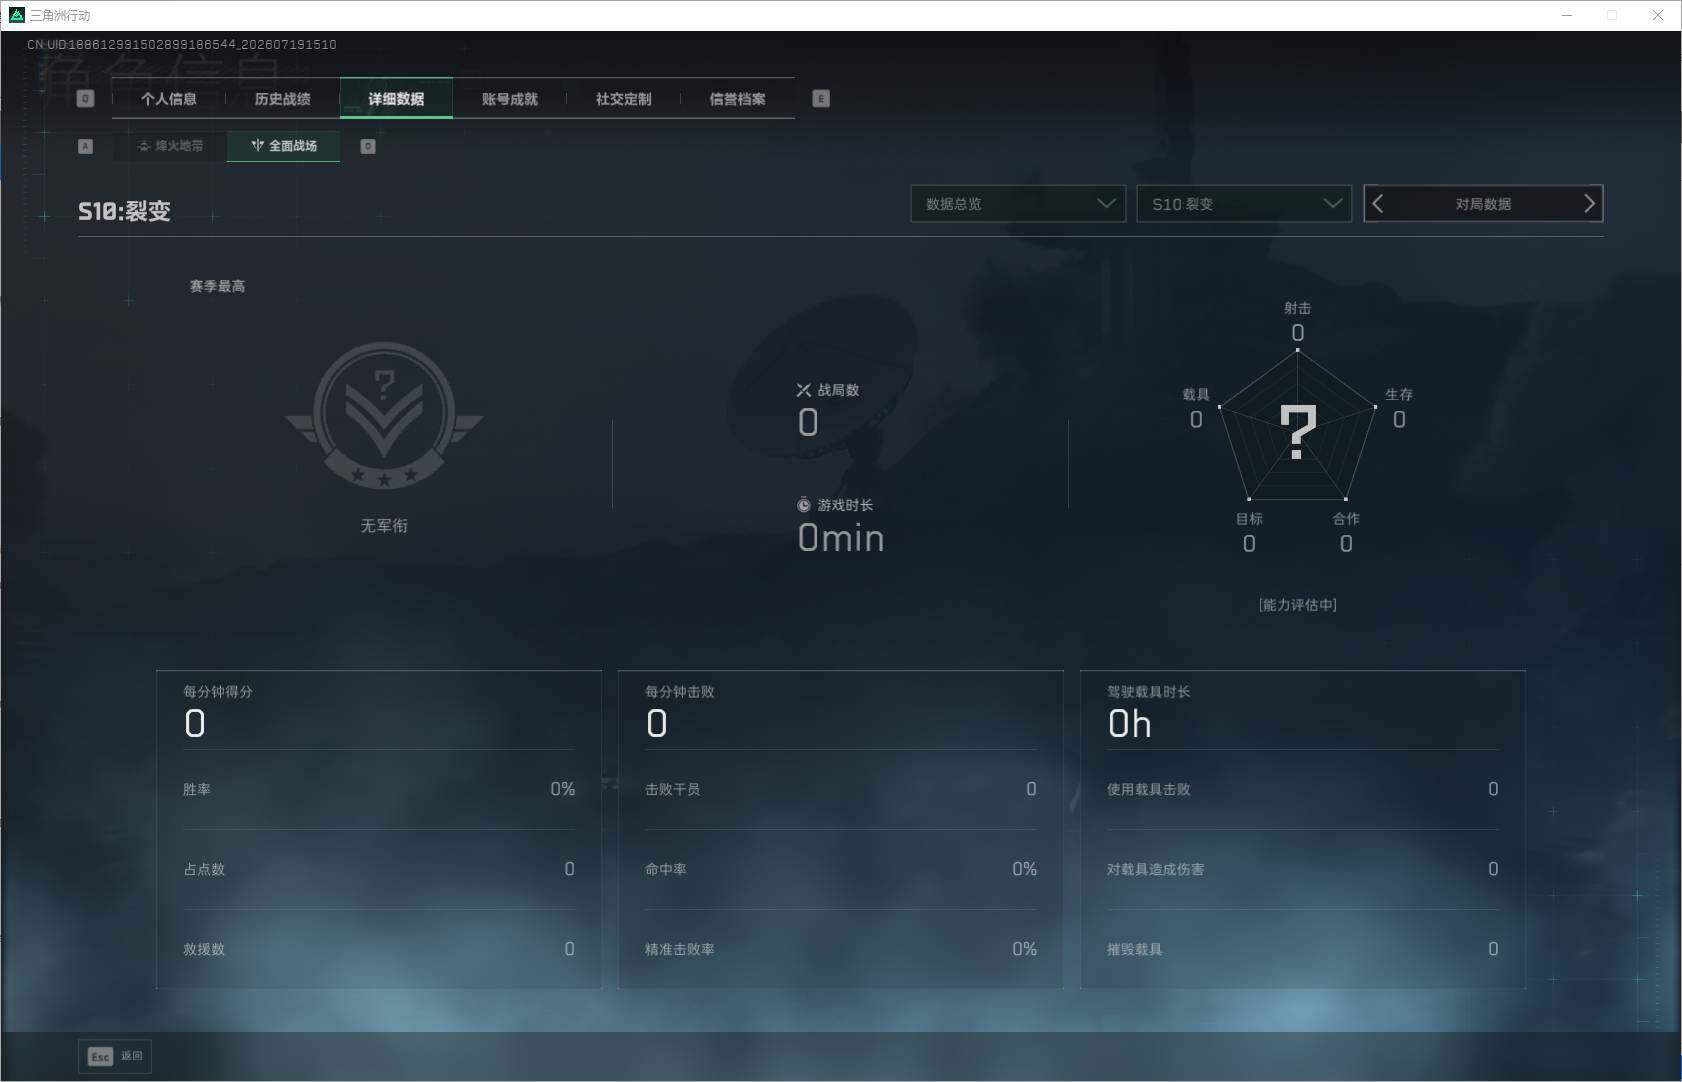Click the 对载具造成伤害 row label
The width and height of the screenshot is (1682, 1082).
tap(1156, 869)
